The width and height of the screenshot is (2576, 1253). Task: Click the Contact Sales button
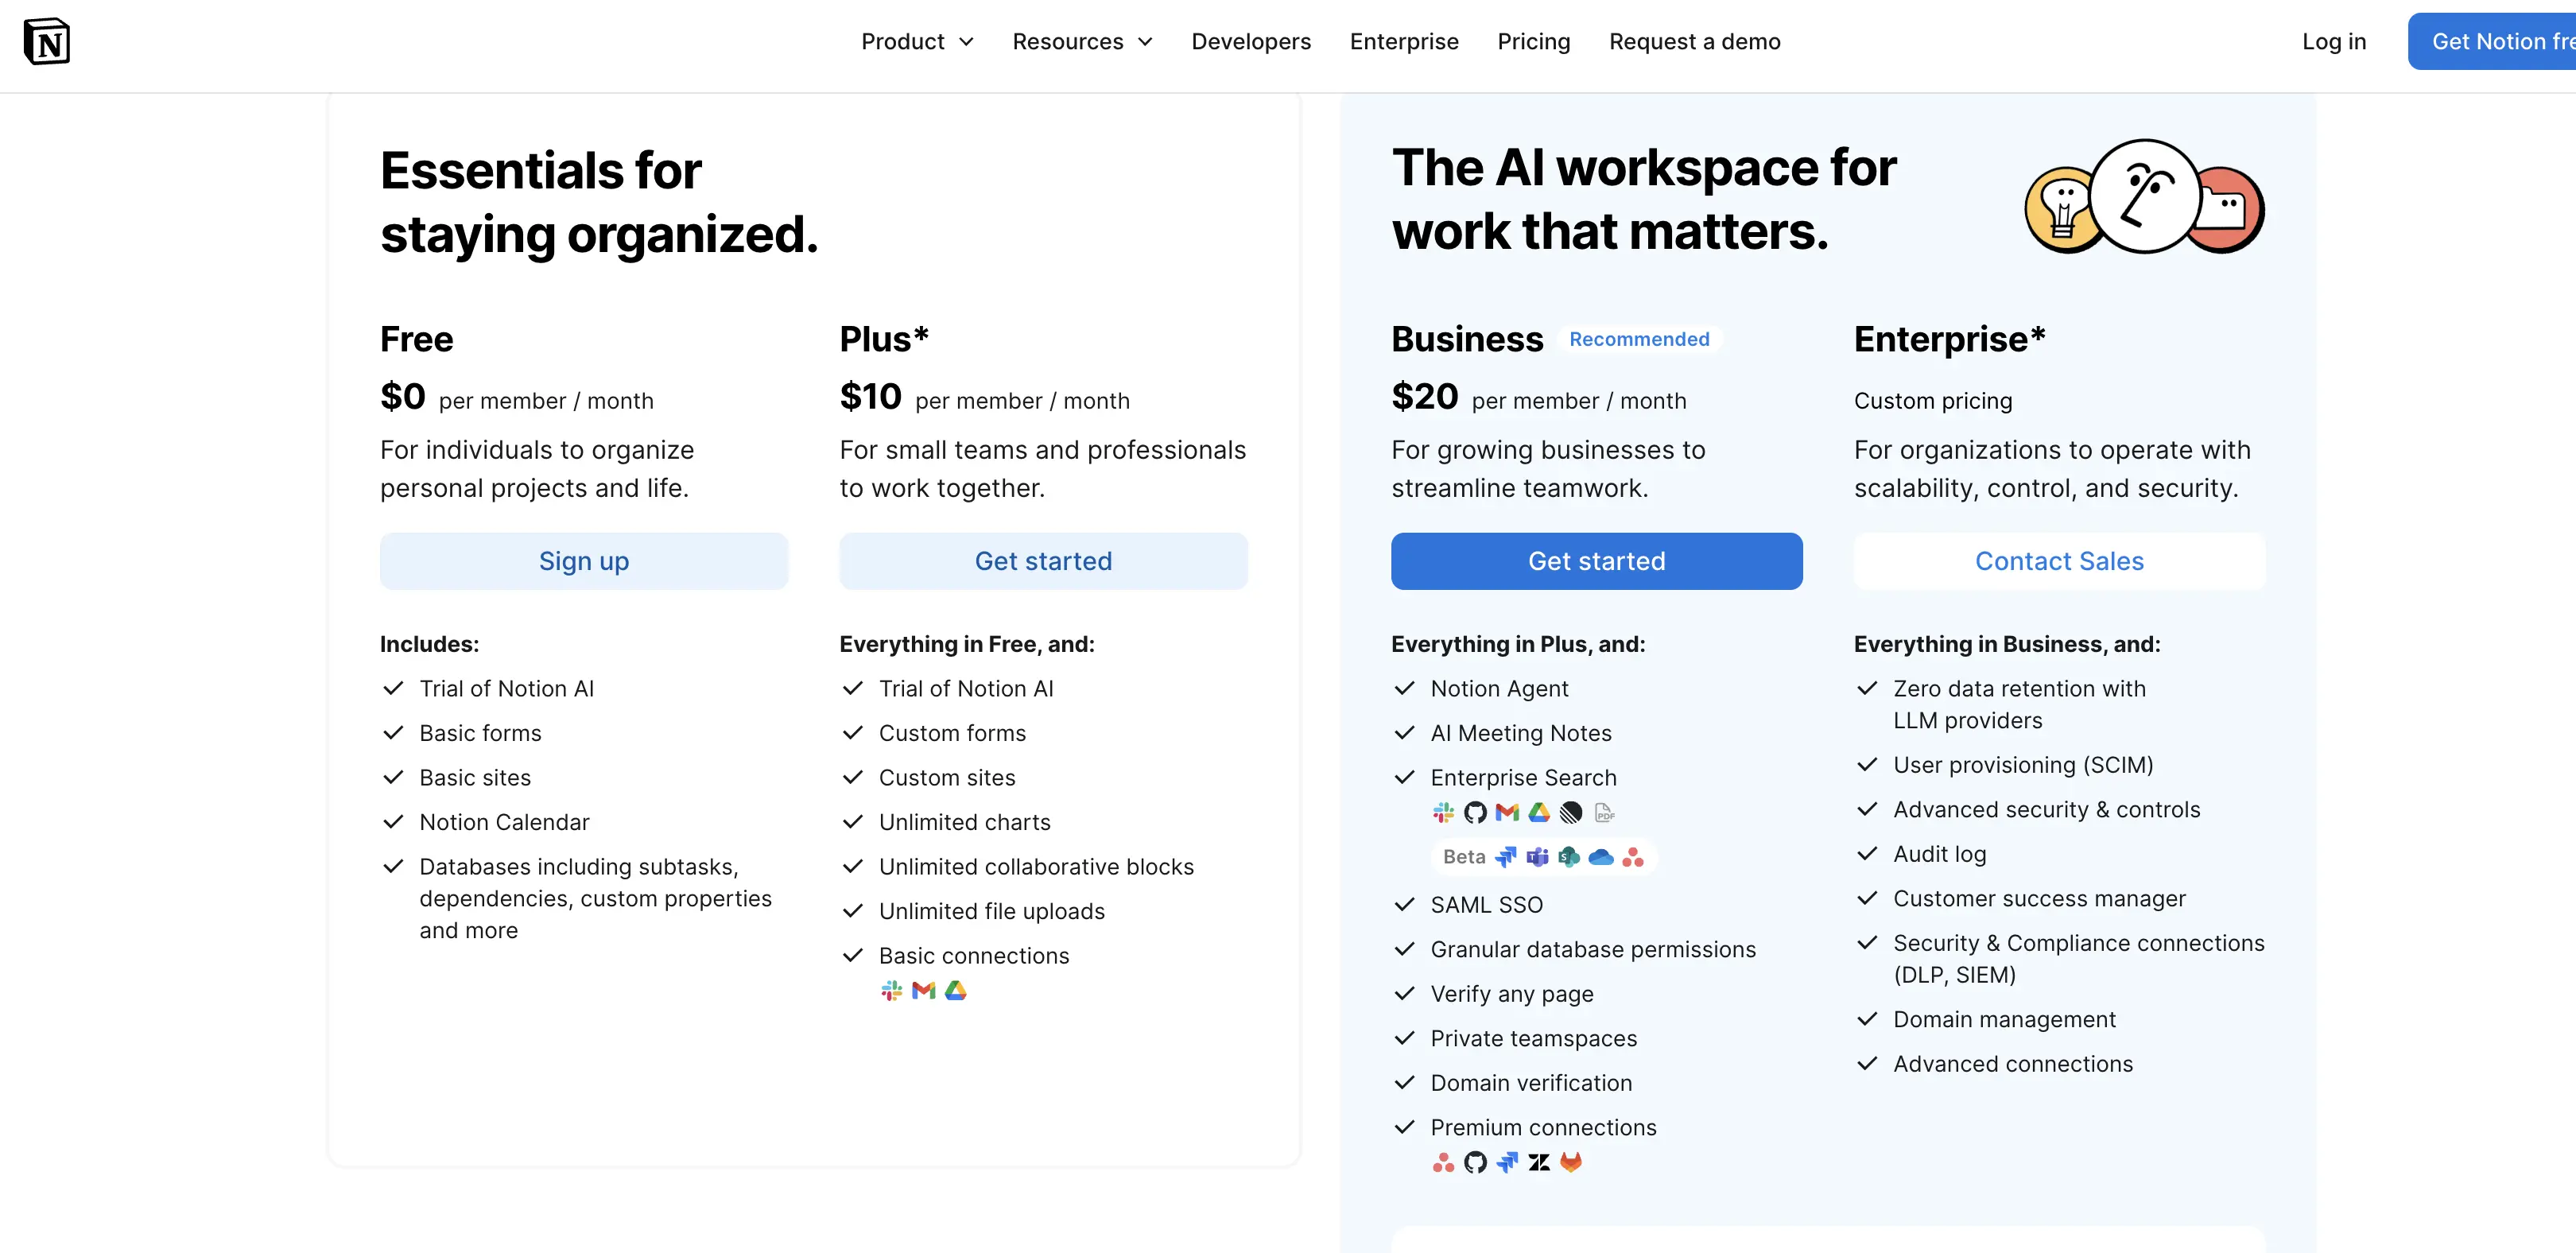[2059, 561]
